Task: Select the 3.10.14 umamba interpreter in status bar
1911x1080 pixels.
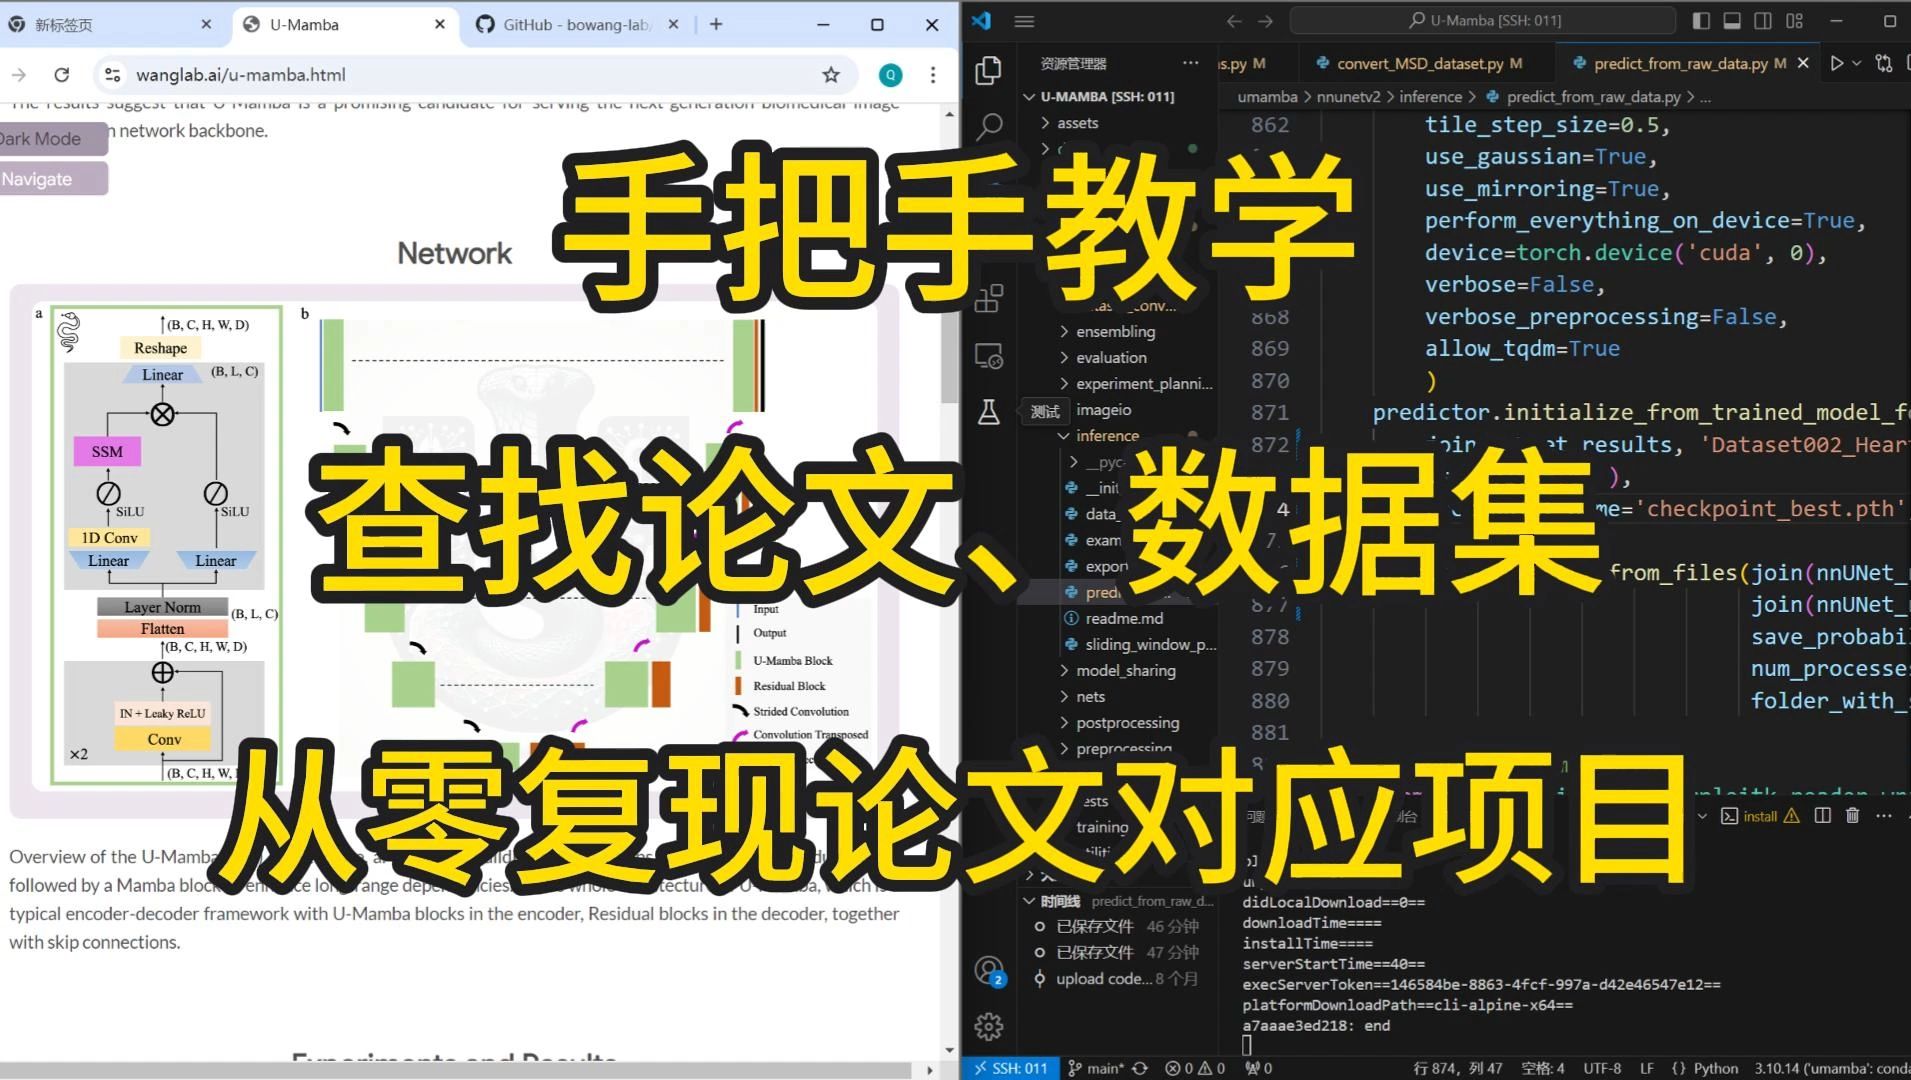Action: pyautogui.click(x=1832, y=1068)
